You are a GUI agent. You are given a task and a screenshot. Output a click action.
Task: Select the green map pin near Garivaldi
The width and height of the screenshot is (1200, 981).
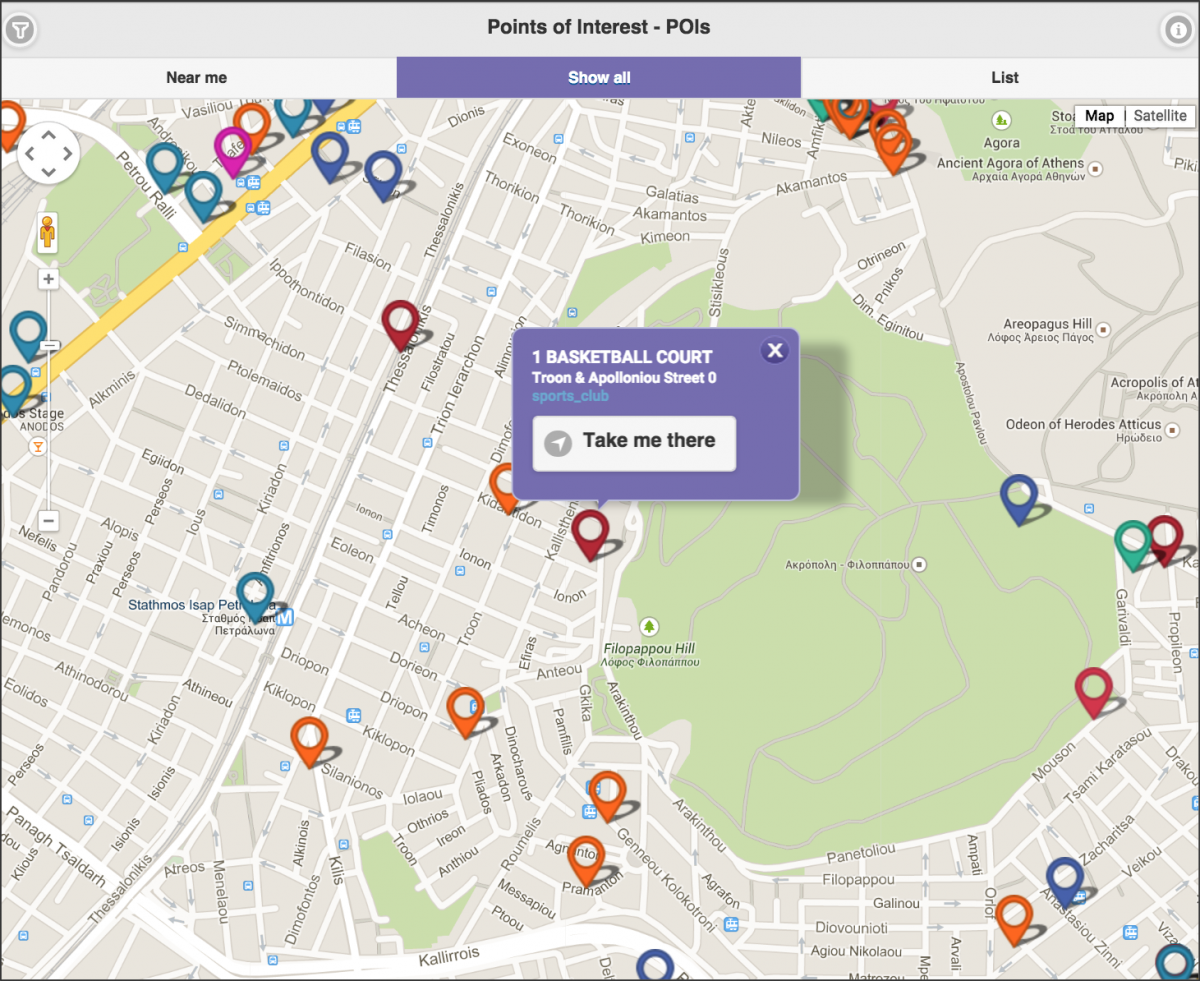[x=1133, y=545]
